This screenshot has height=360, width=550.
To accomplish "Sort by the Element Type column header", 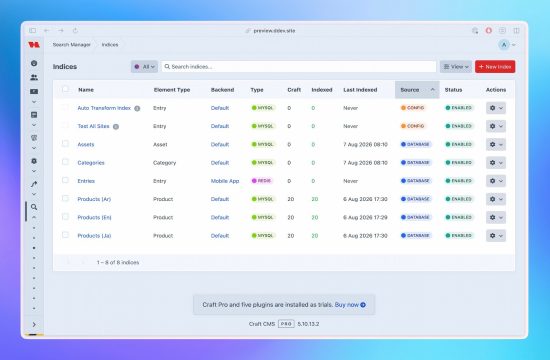I will [172, 90].
